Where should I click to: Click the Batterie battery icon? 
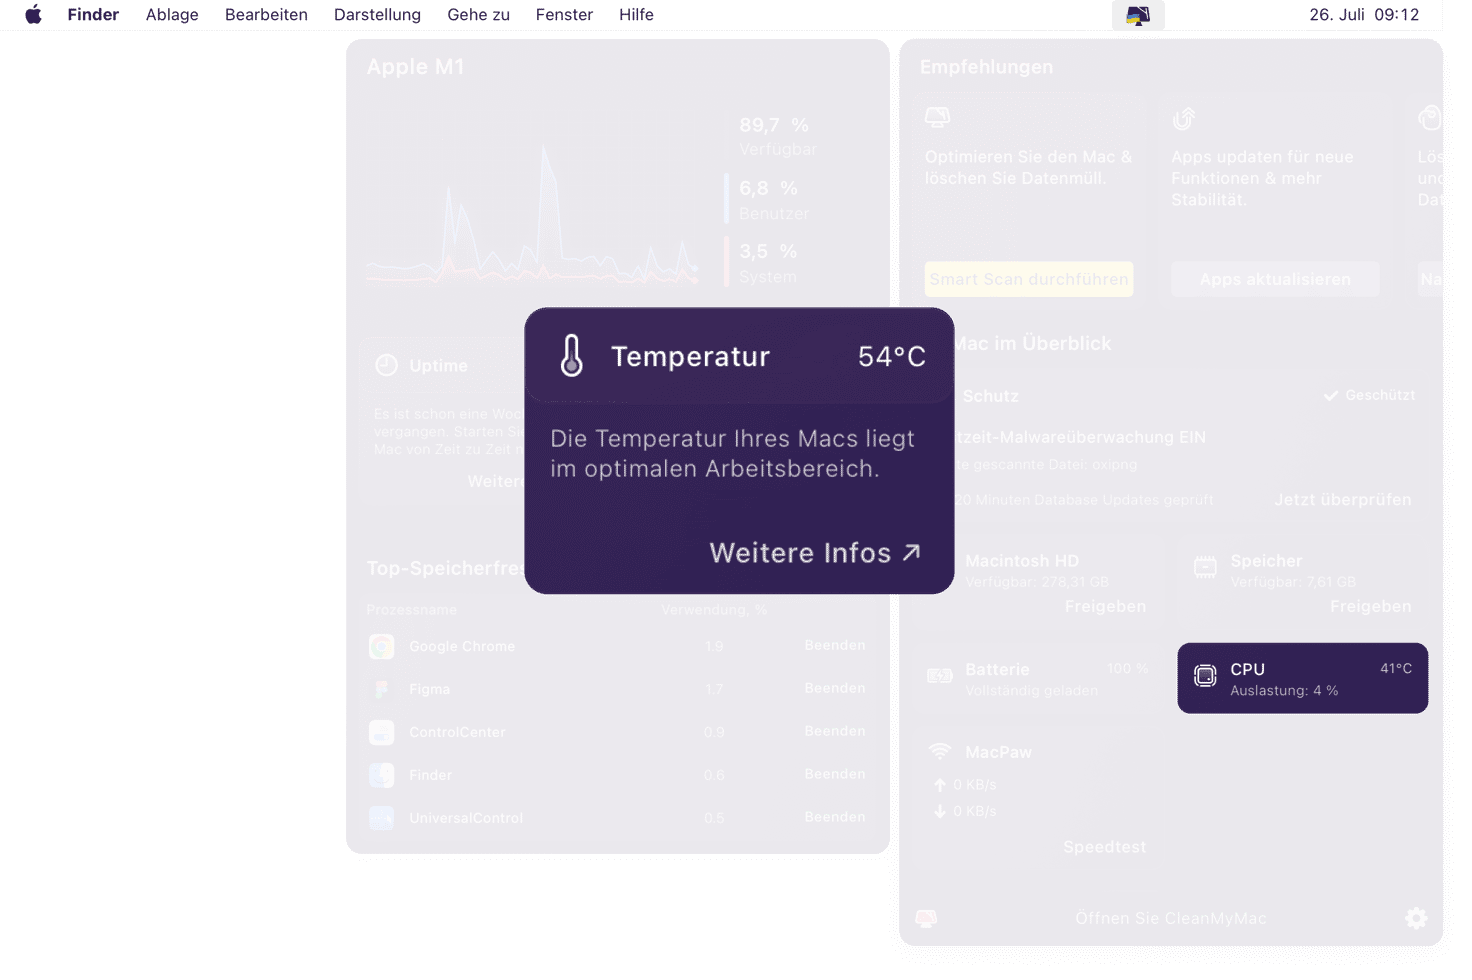tap(940, 677)
